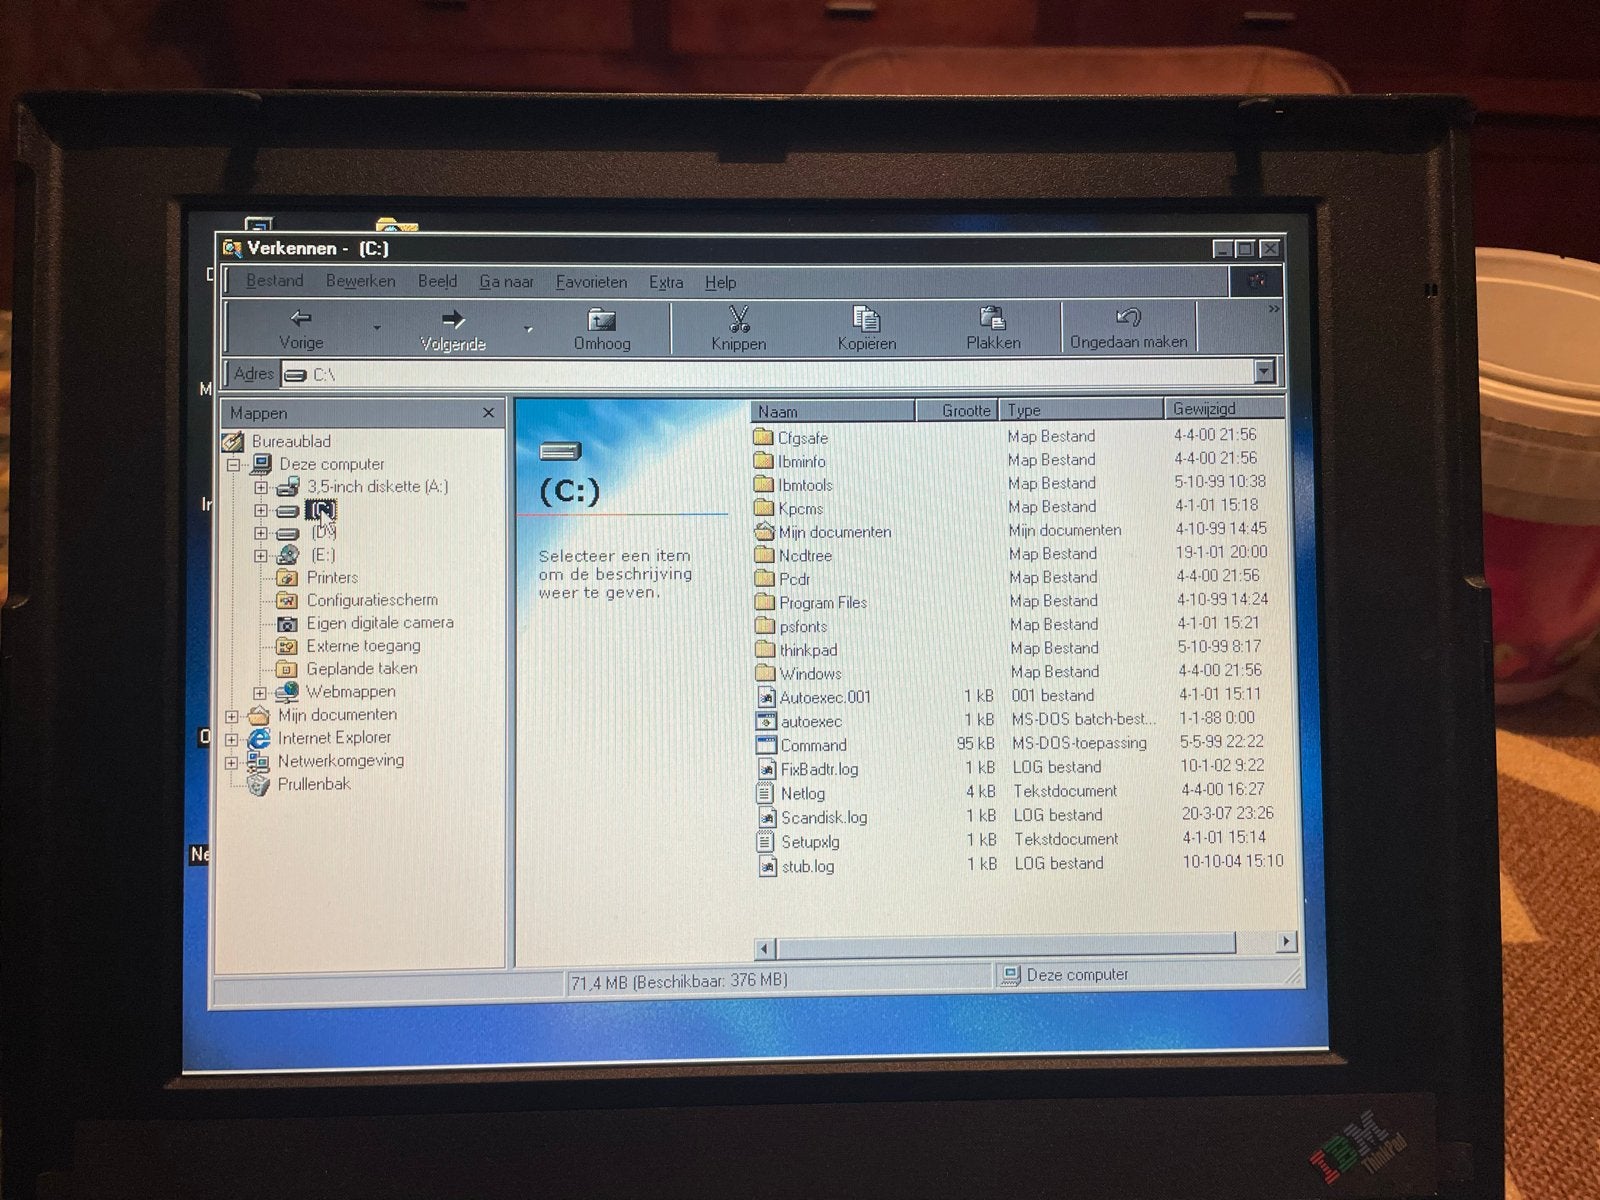1600x1200 pixels.
Task: Expand the (E:) drive tree node
Action: tap(261, 556)
